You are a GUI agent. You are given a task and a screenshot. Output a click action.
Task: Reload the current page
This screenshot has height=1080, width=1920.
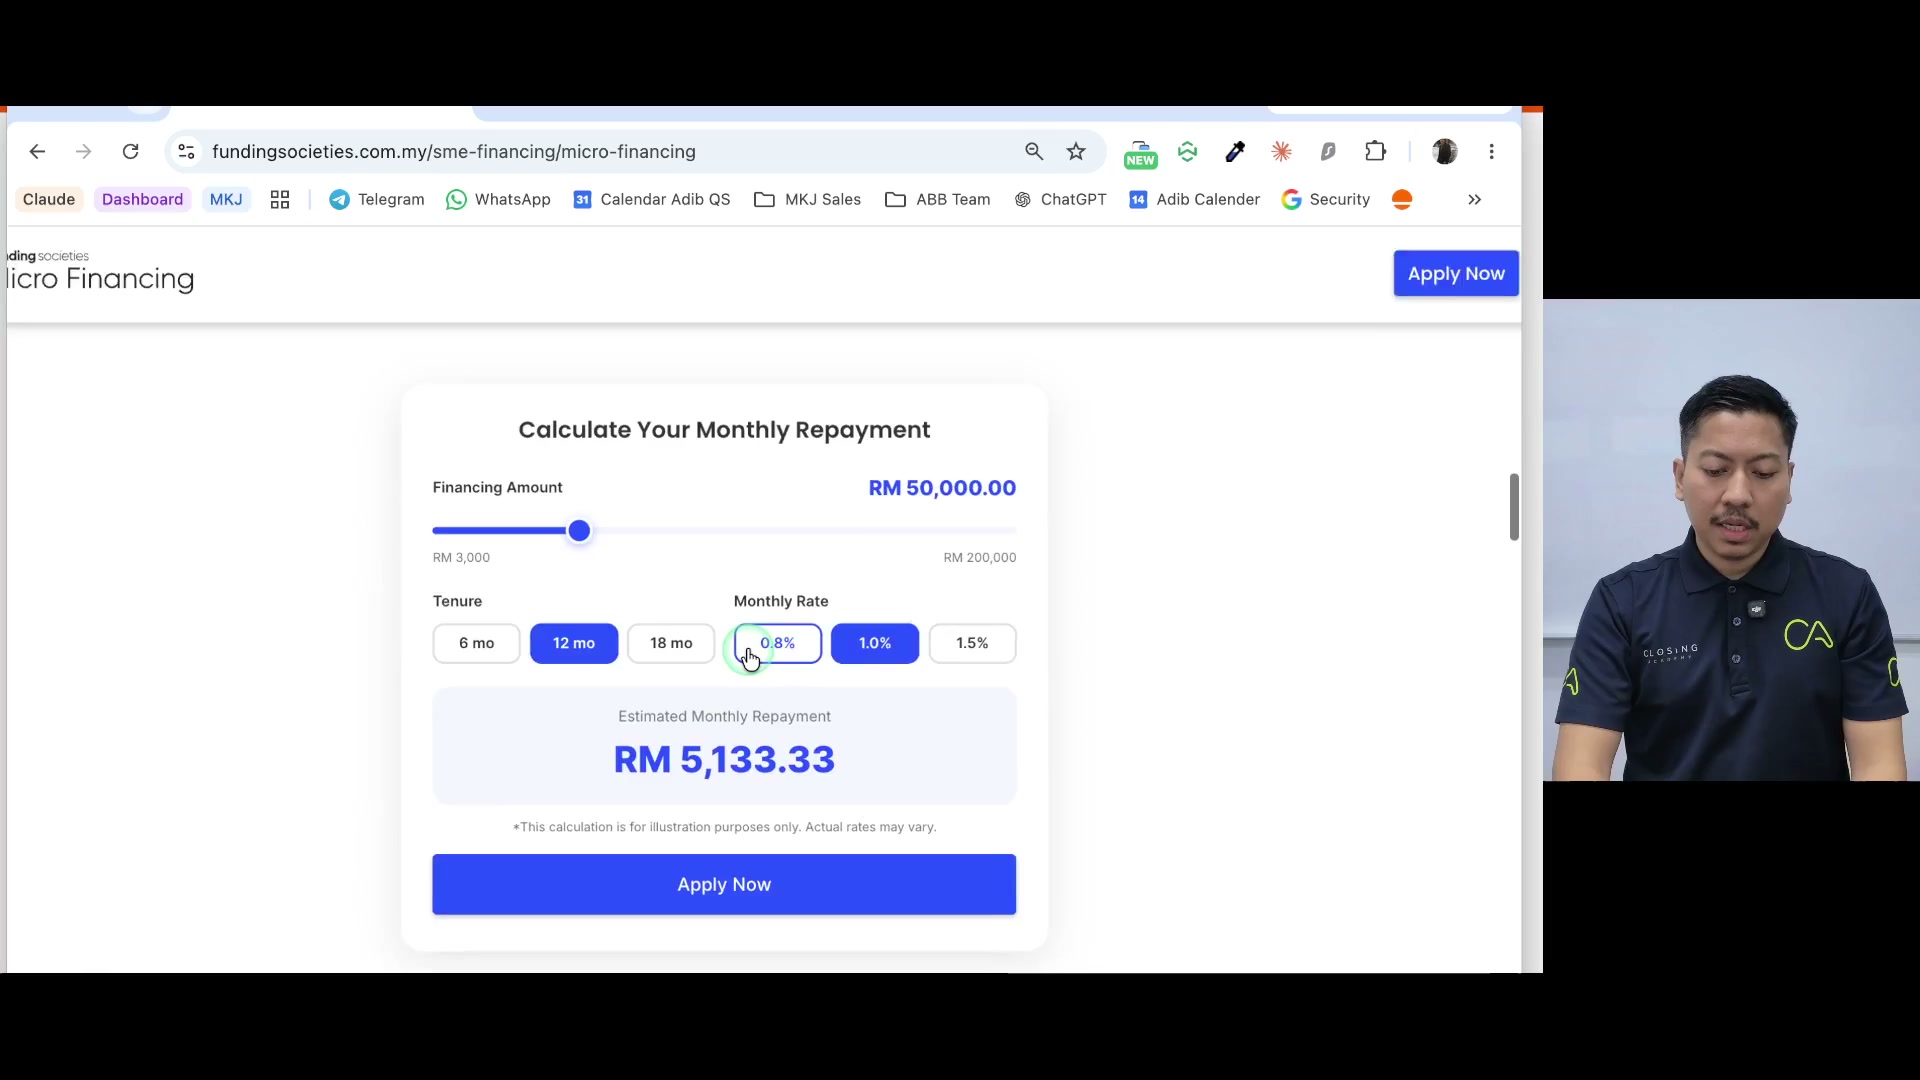[131, 152]
